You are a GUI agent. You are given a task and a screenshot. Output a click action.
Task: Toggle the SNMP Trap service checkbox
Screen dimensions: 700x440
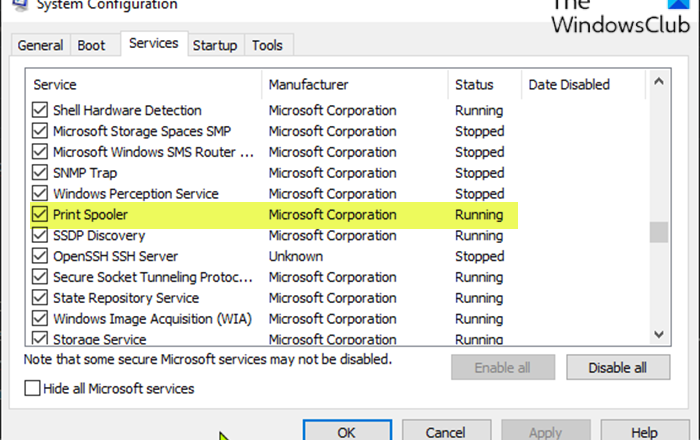click(x=40, y=173)
